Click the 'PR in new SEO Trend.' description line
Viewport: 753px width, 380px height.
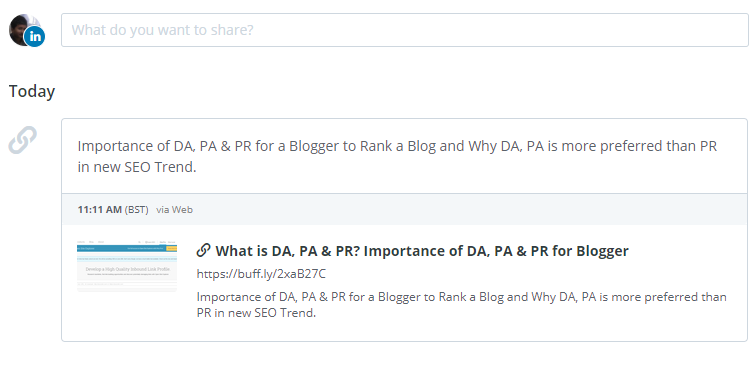(x=256, y=313)
